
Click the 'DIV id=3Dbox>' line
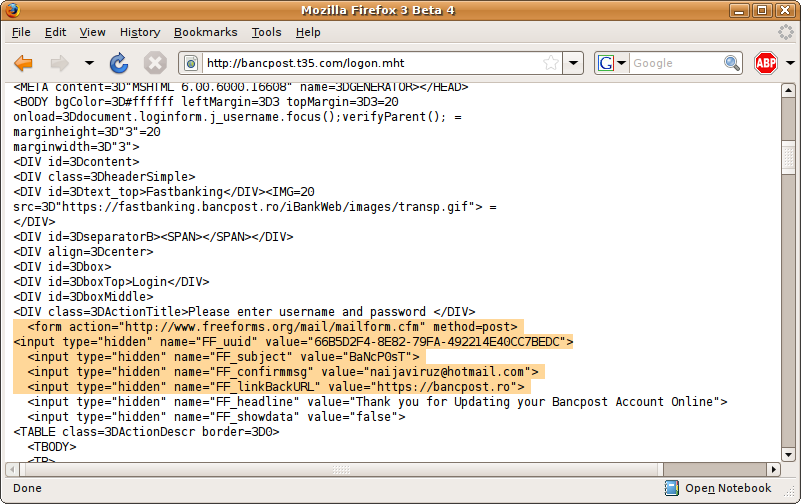(62, 267)
